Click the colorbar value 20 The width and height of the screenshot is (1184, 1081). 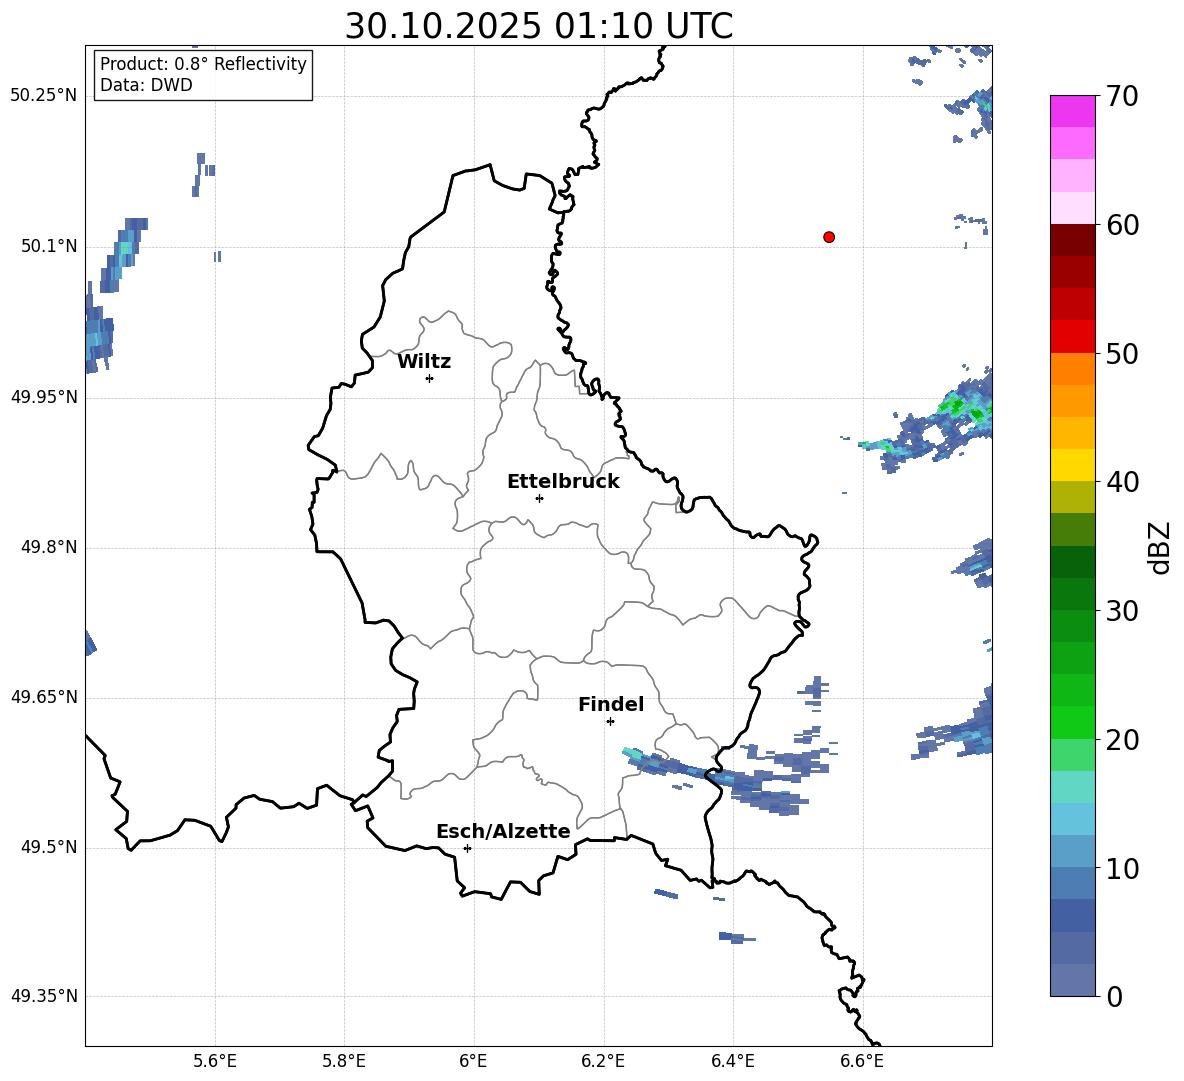pyautogui.click(x=1122, y=739)
